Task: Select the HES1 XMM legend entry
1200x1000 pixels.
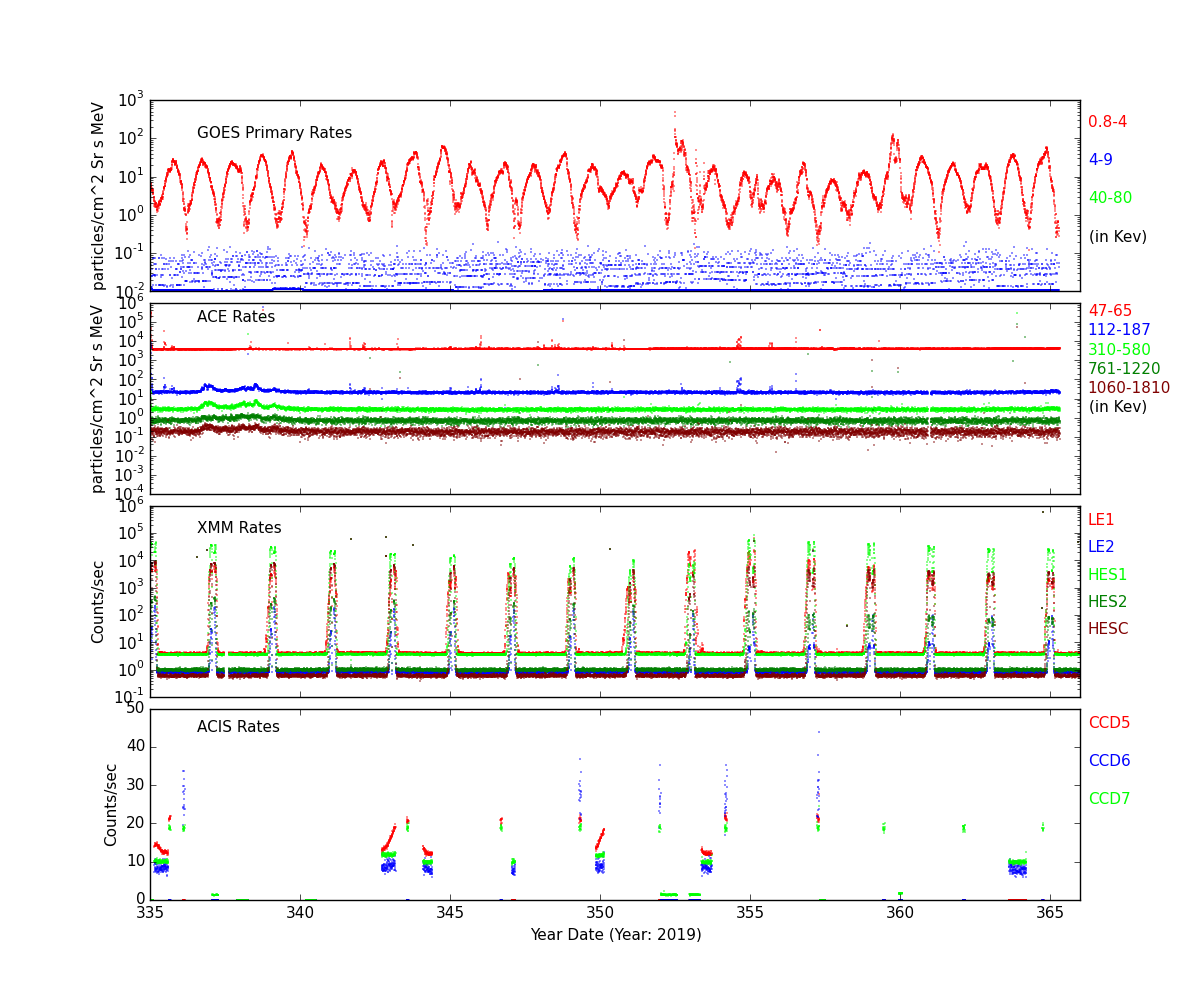Action: [x=1107, y=575]
